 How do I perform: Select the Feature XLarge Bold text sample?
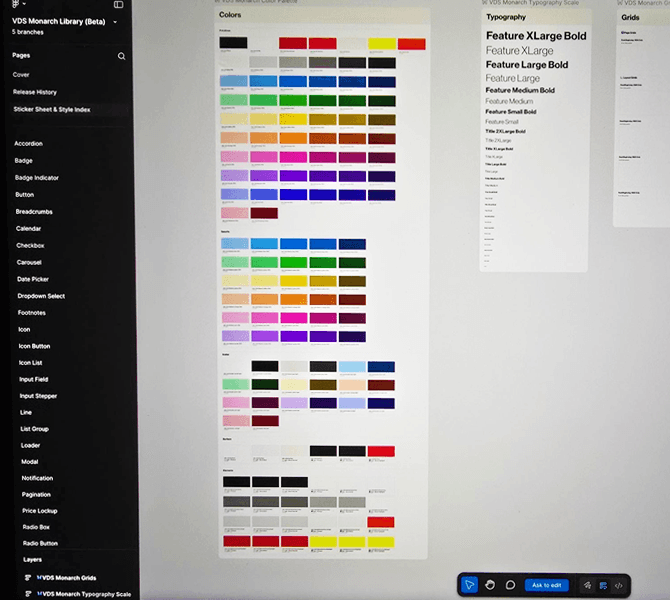[x=536, y=36]
